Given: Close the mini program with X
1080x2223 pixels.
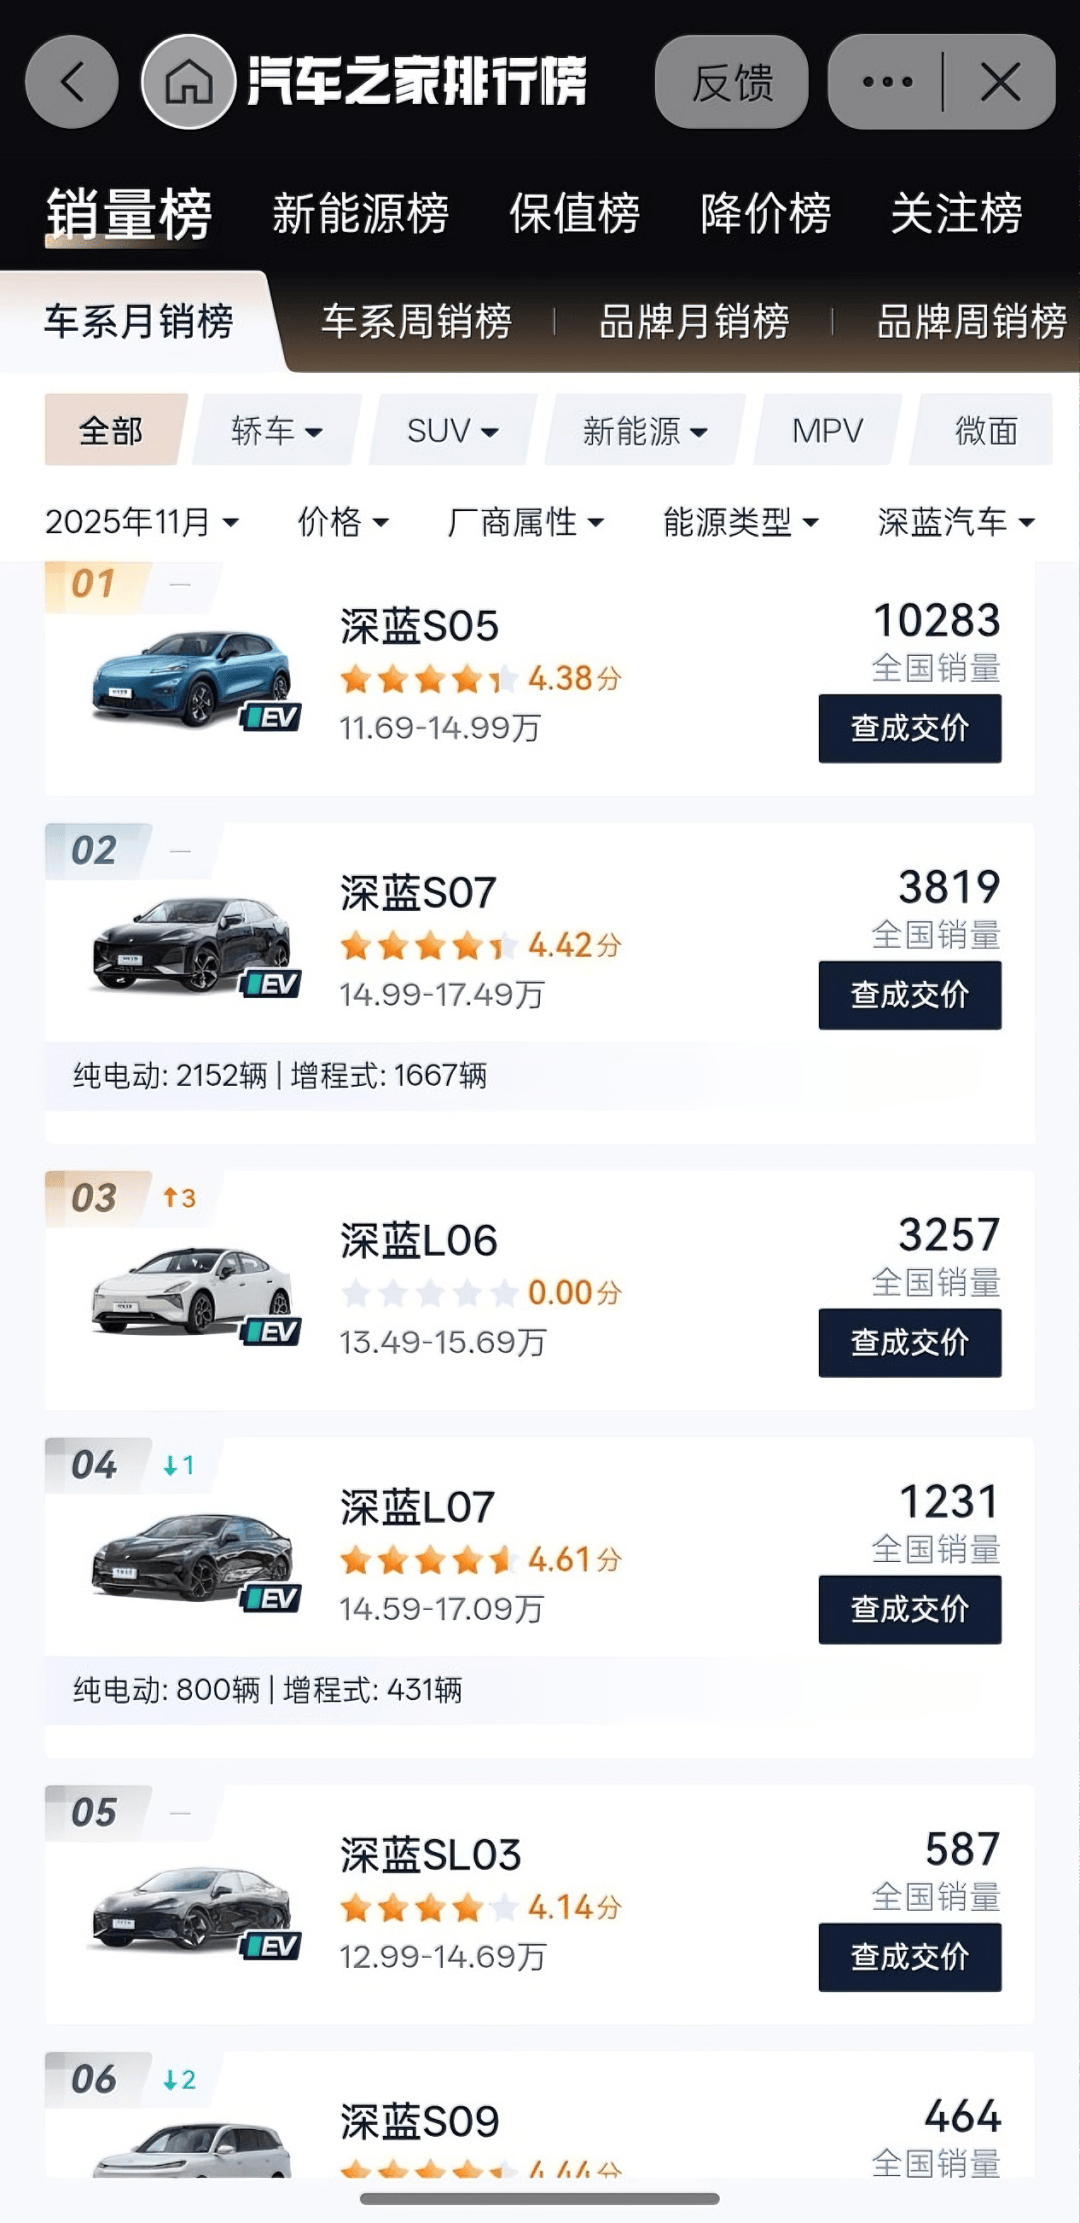Looking at the screenshot, I should coord(1000,82).
